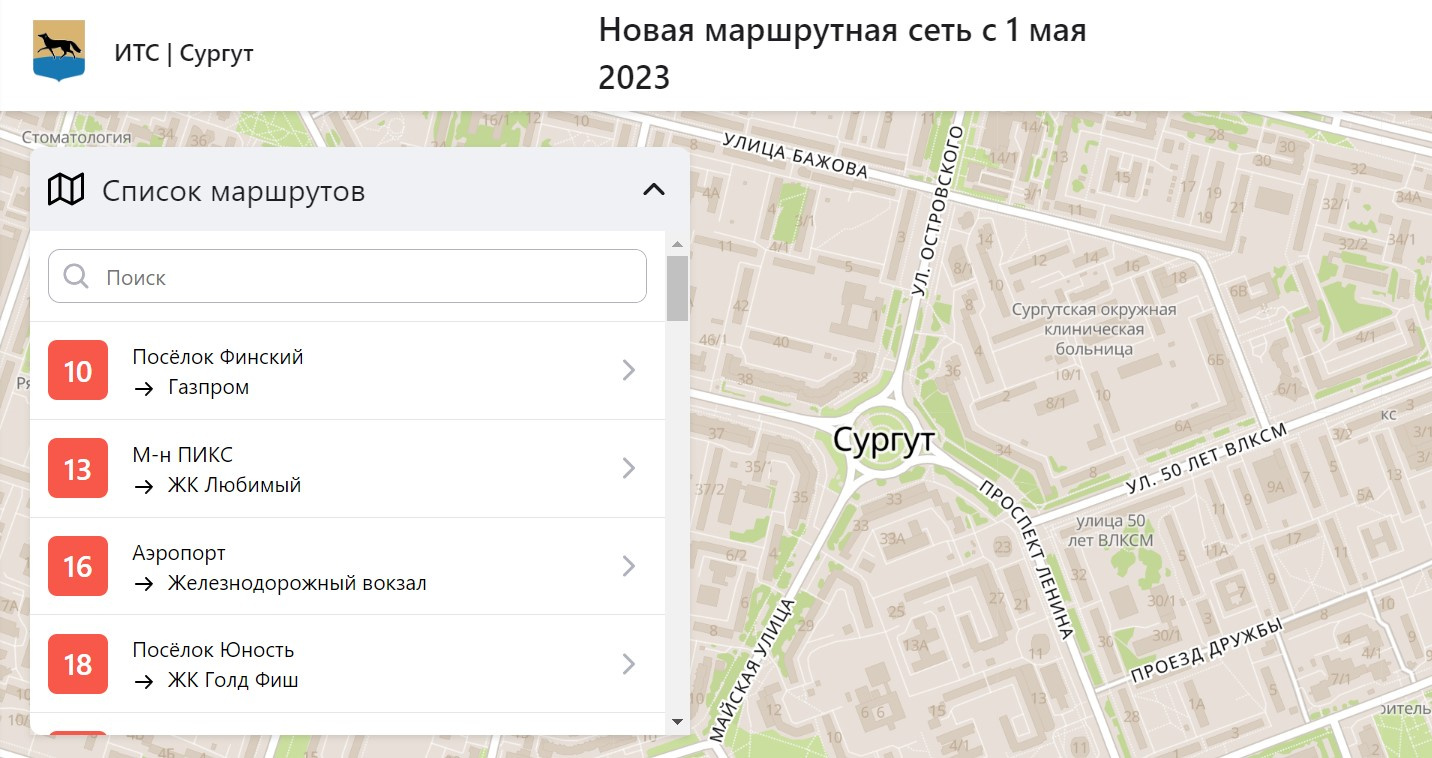Click the ПРОСПЕКТ ЛЕНИНА street label
The width and height of the screenshot is (1432, 758).
point(1026,559)
